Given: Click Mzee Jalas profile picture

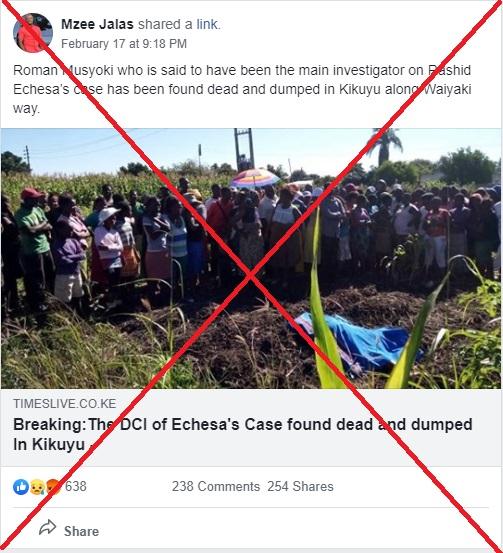Looking at the screenshot, I should 33,33.
